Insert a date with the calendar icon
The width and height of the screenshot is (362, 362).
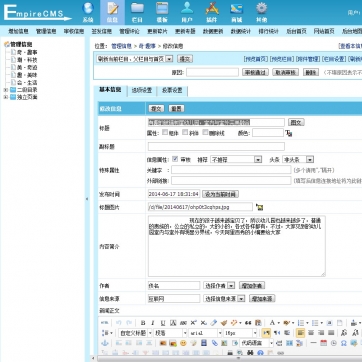(323, 343)
